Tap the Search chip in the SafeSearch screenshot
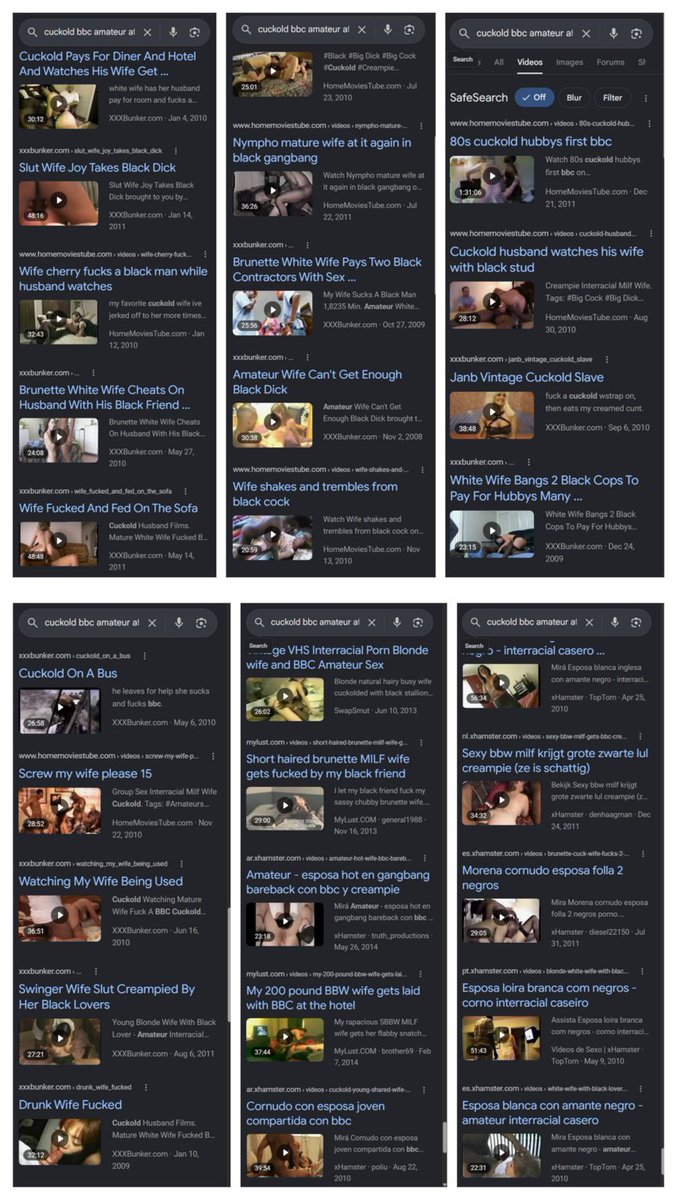This screenshot has width=677, height=1200. tap(463, 59)
